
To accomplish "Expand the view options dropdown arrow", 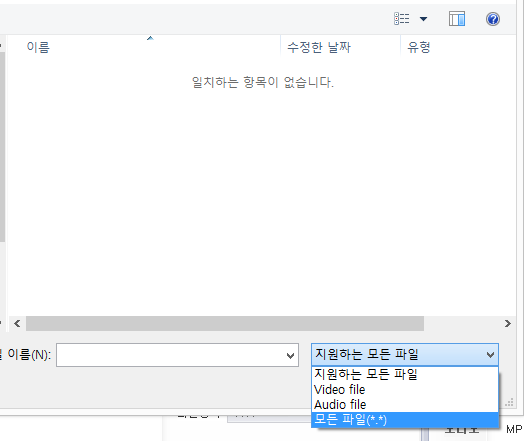I will coord(423,19).
